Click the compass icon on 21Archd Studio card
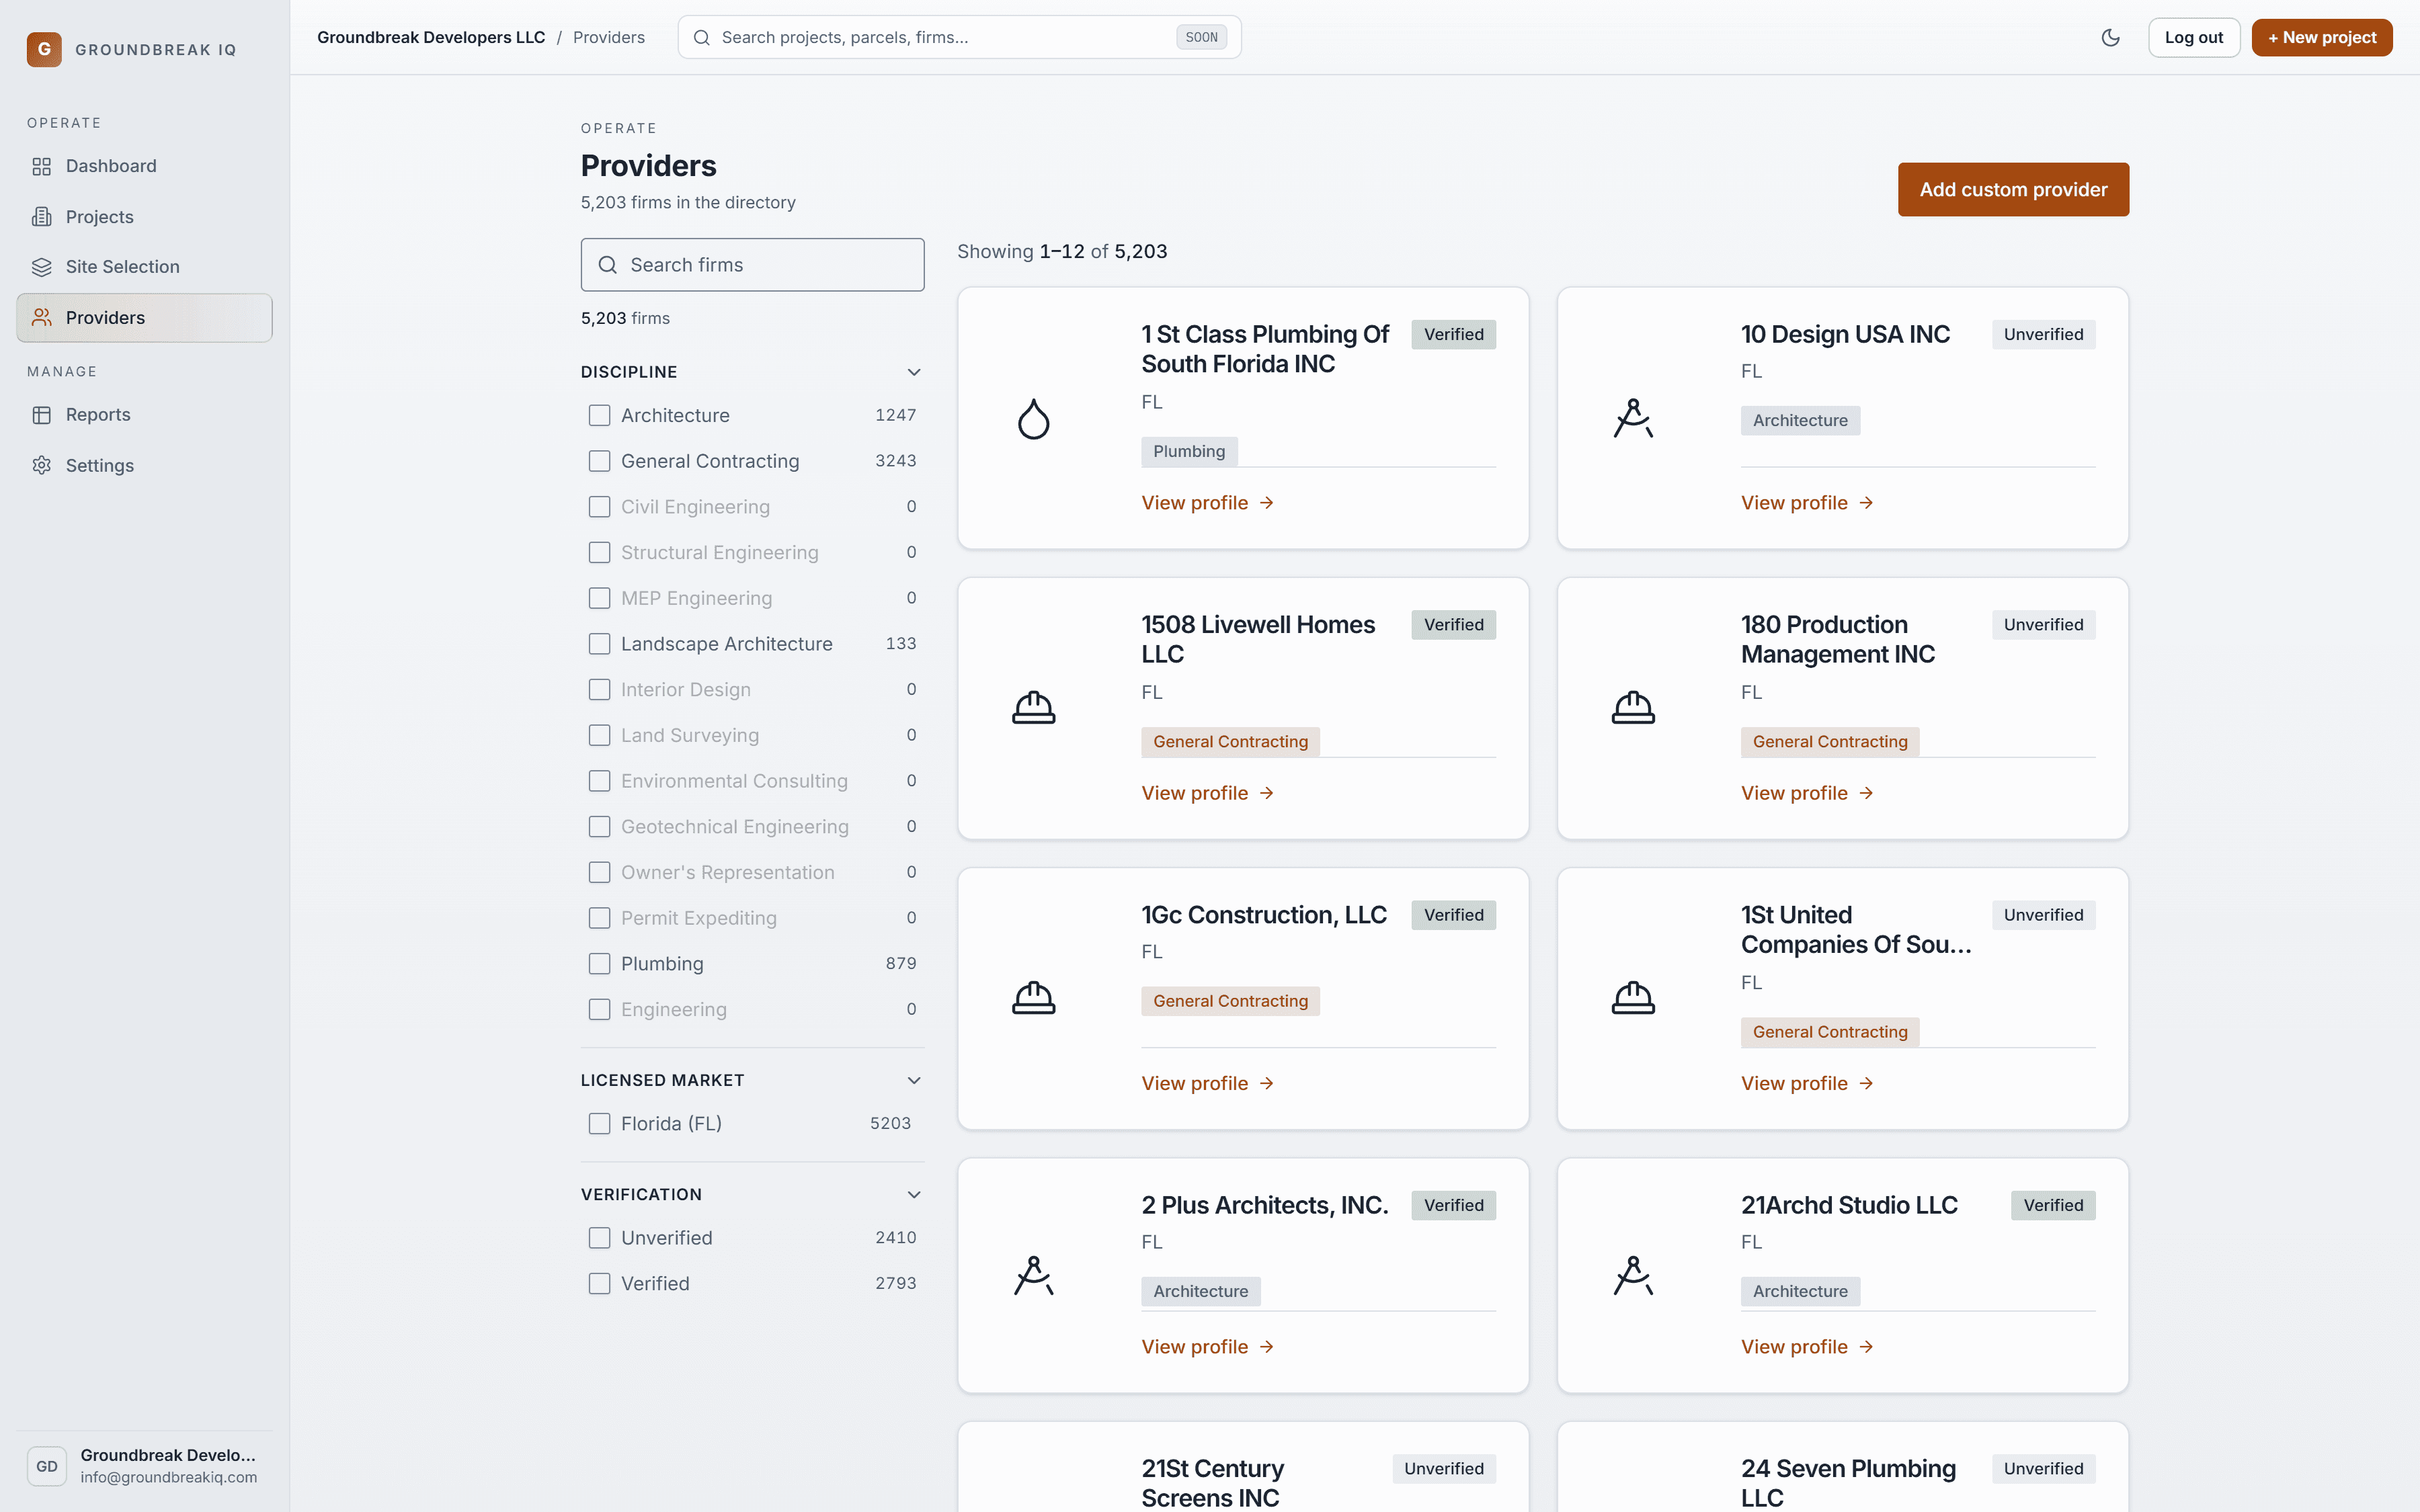Screen dimensions: 2420x1512 [x=1632, y=1276]
